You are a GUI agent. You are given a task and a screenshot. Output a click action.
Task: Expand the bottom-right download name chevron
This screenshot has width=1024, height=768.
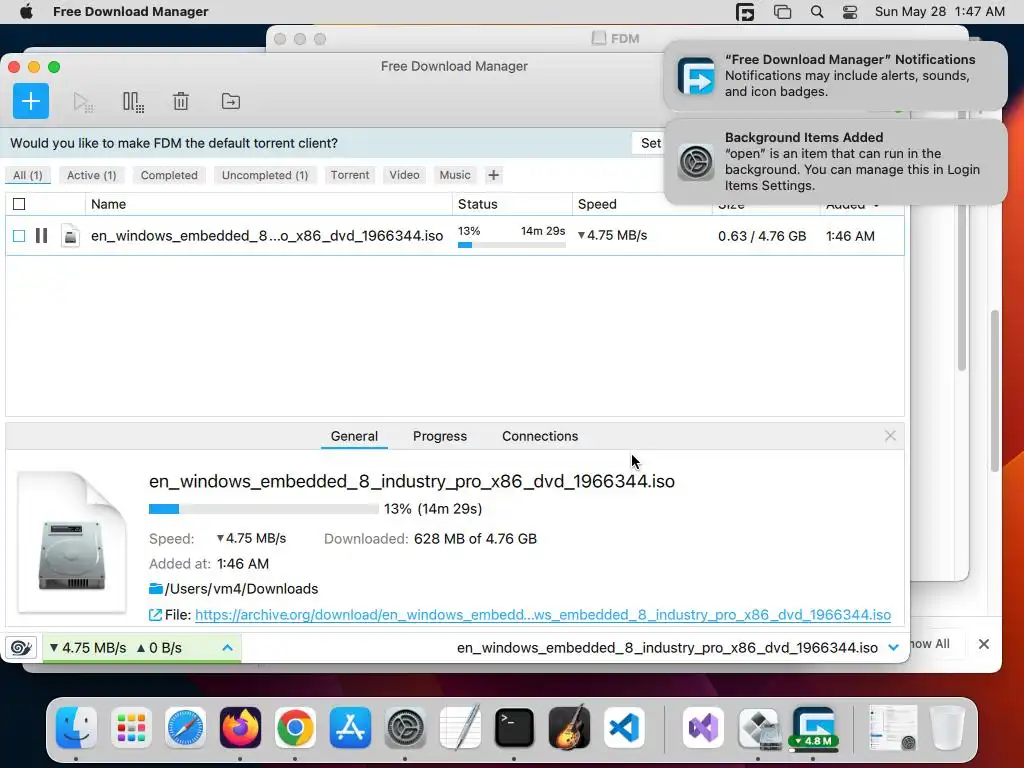(x=893, y=648)
